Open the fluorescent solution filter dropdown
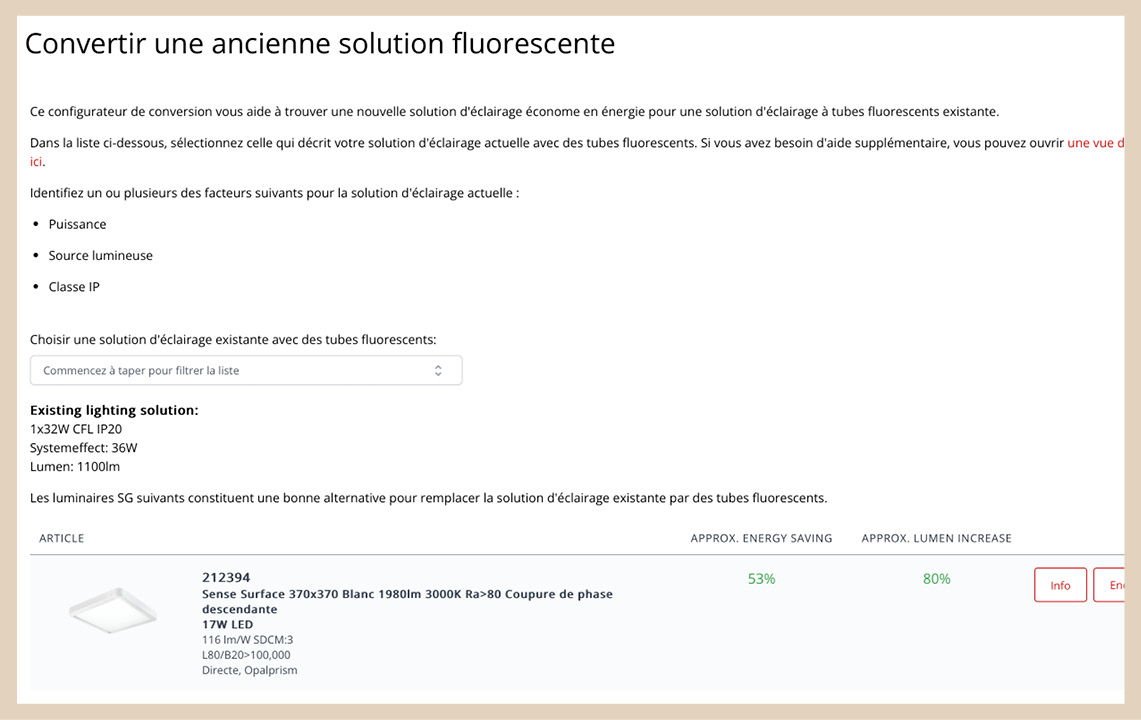The image size is (1141, 720). [x=246, y=371]
